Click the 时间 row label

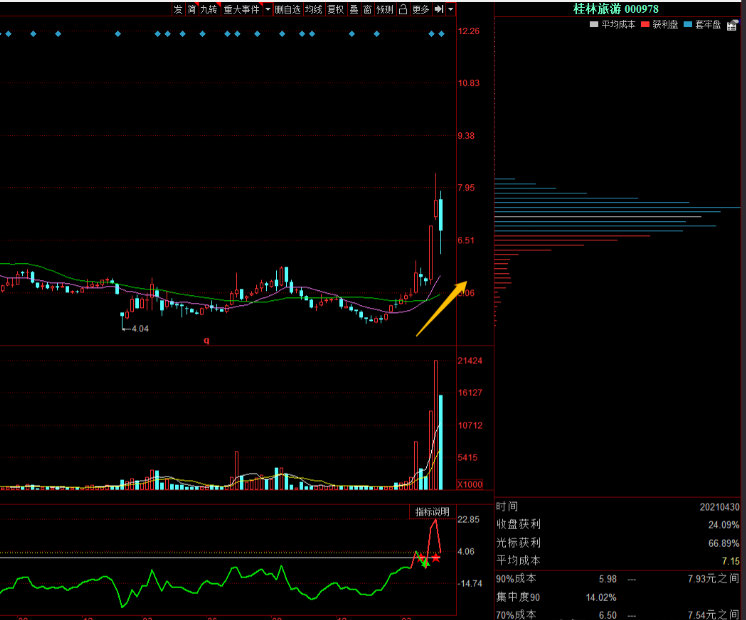point(507,506)
